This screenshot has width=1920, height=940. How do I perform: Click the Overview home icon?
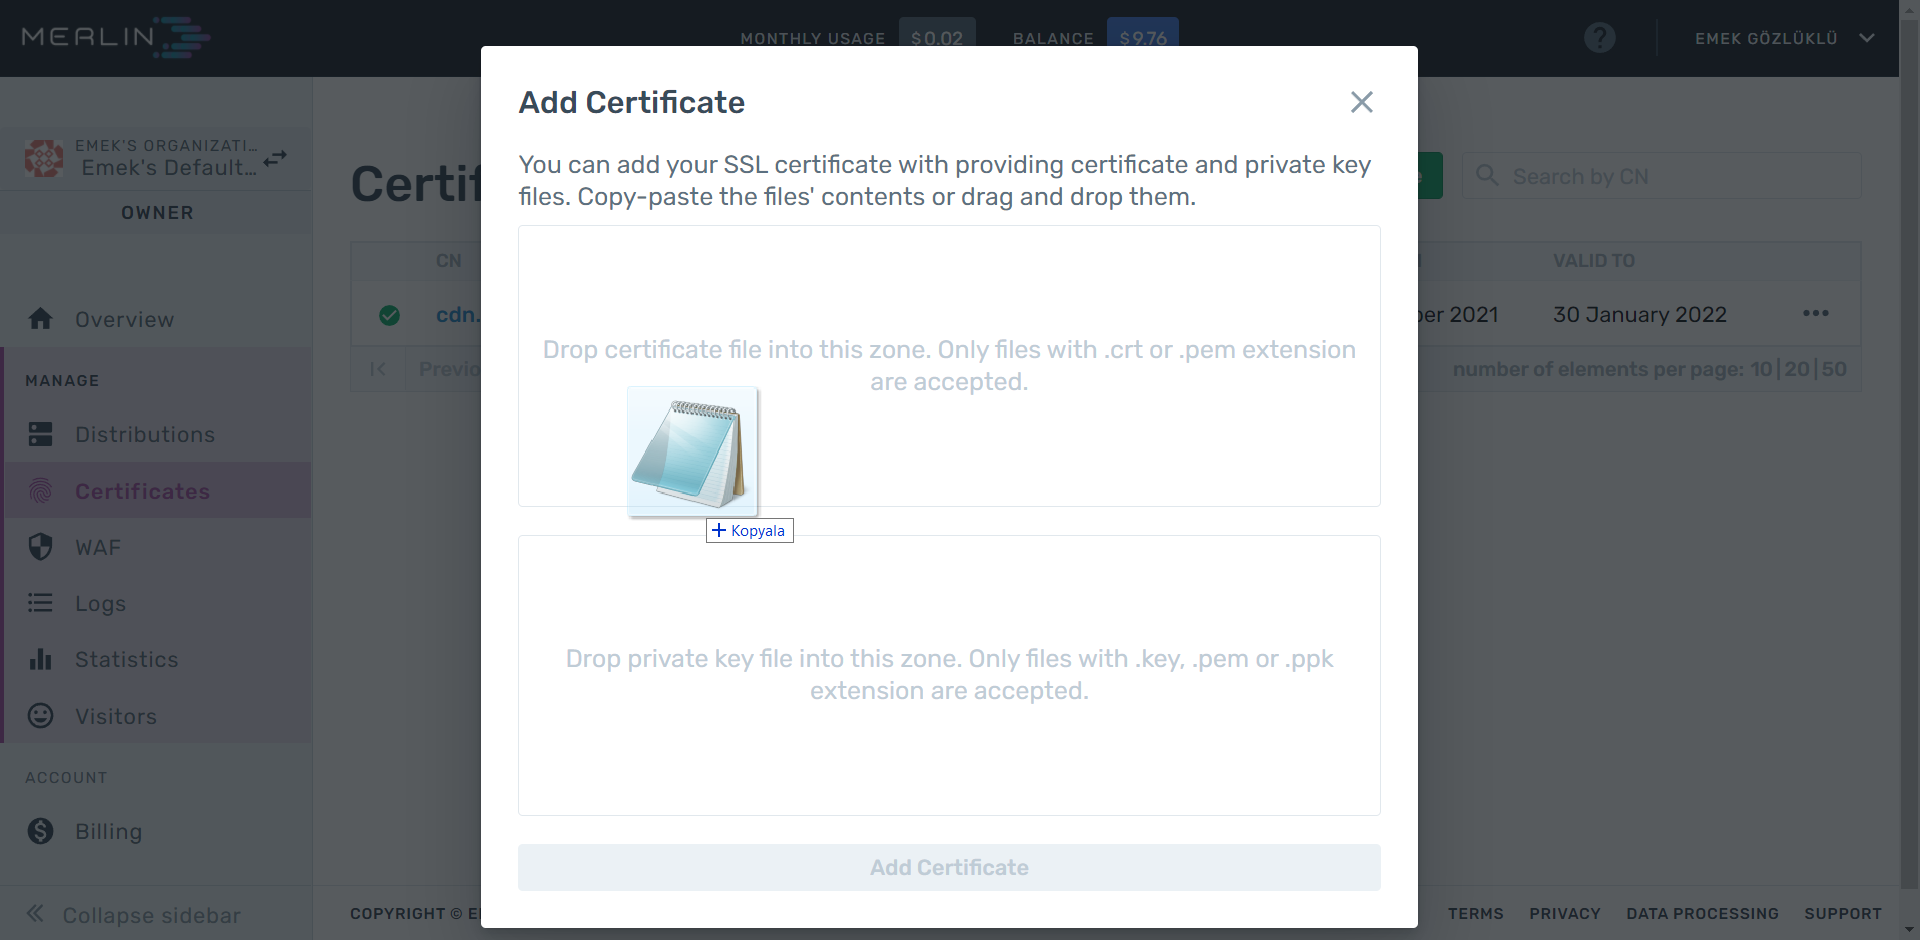[x=40, y=318]
